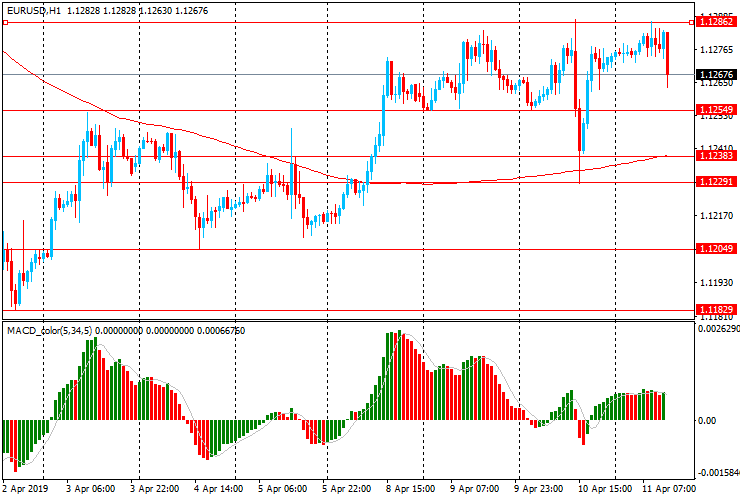
Task: Click the 1.11930 price axis value
Action: coord(717,283)
